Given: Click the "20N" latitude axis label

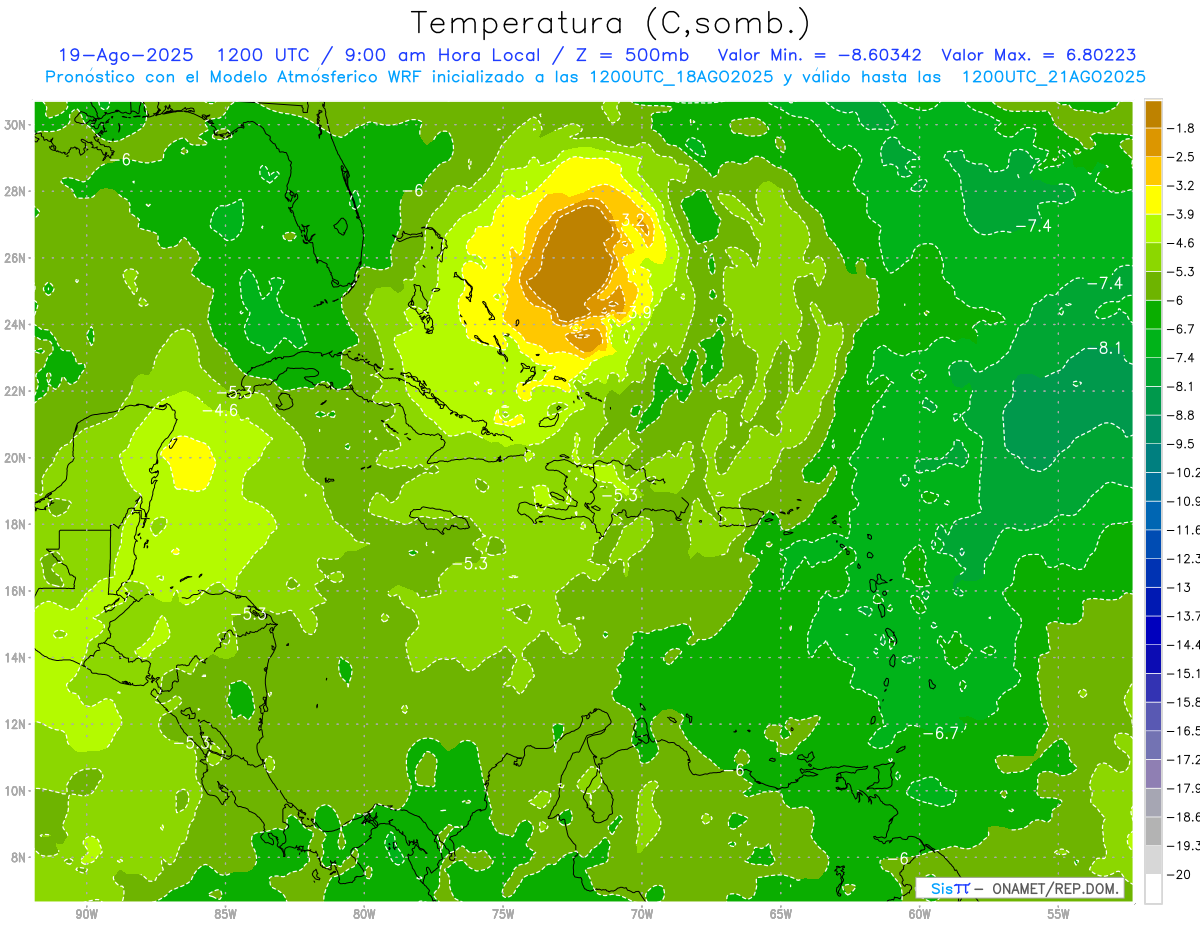Looking at the screenshot, I should (17, 458).
